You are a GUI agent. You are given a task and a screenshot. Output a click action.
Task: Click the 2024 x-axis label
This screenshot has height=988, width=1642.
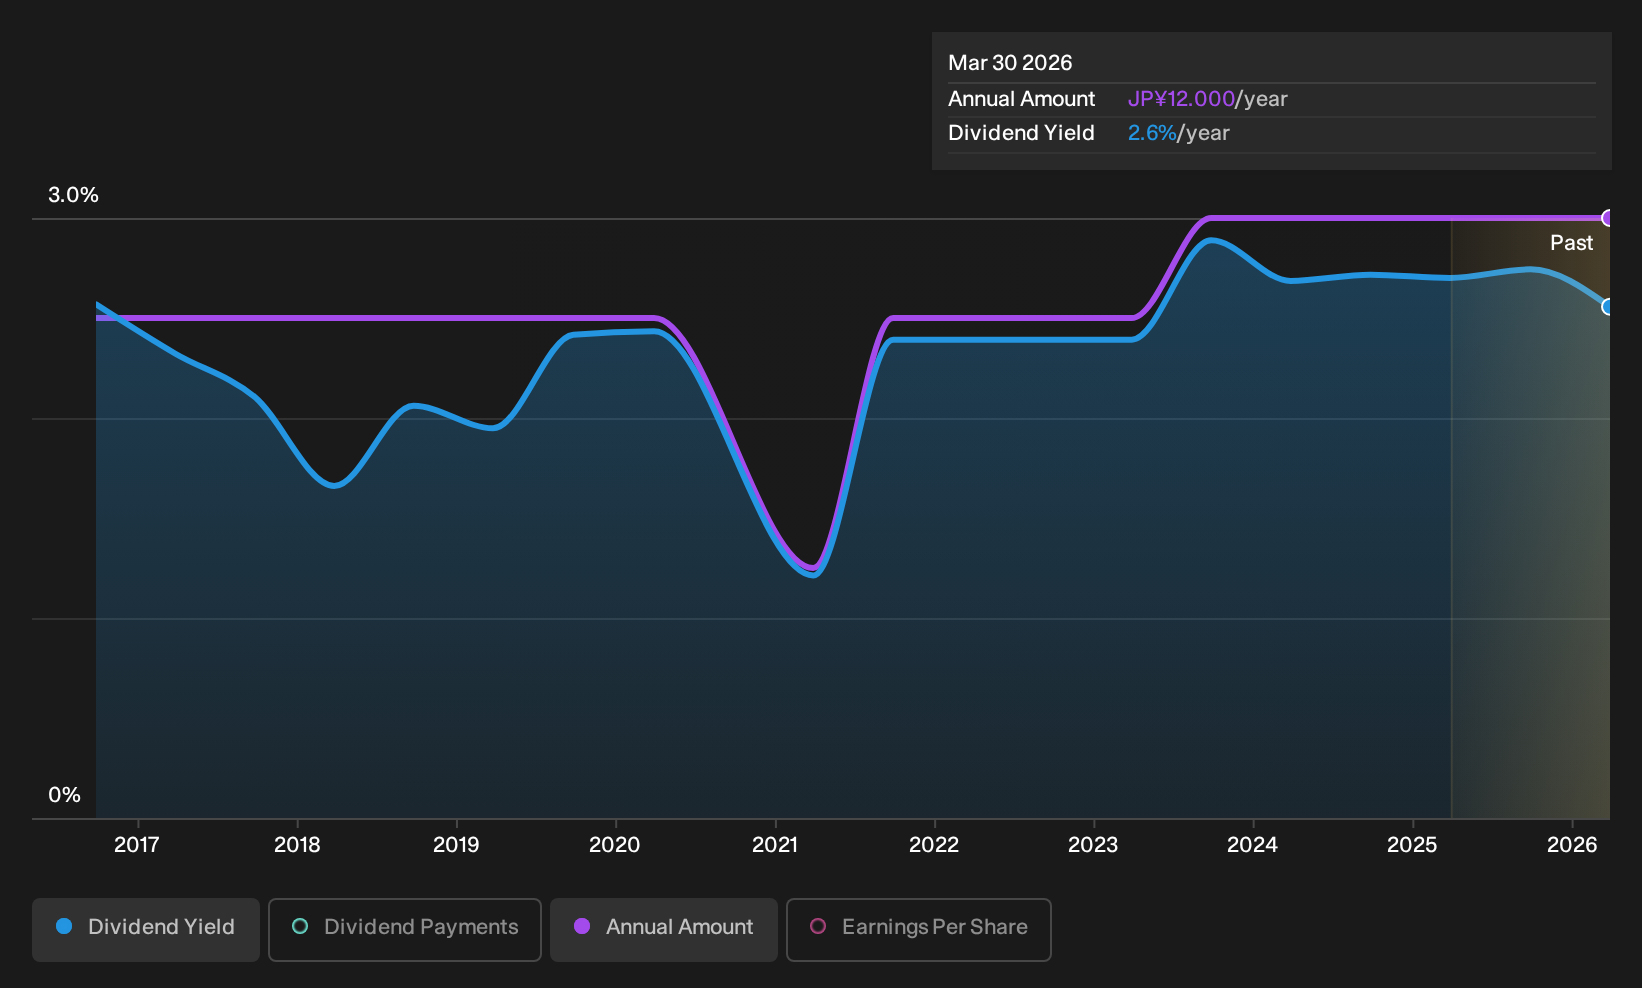(x=1252, y=845)
